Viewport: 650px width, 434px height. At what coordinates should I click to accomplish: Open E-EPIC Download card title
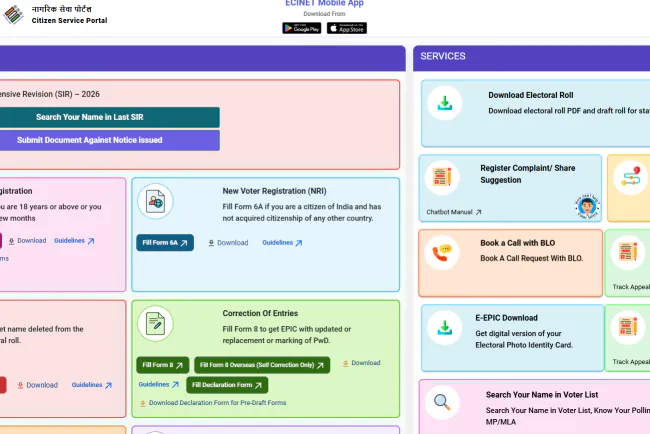coord(506,318)
